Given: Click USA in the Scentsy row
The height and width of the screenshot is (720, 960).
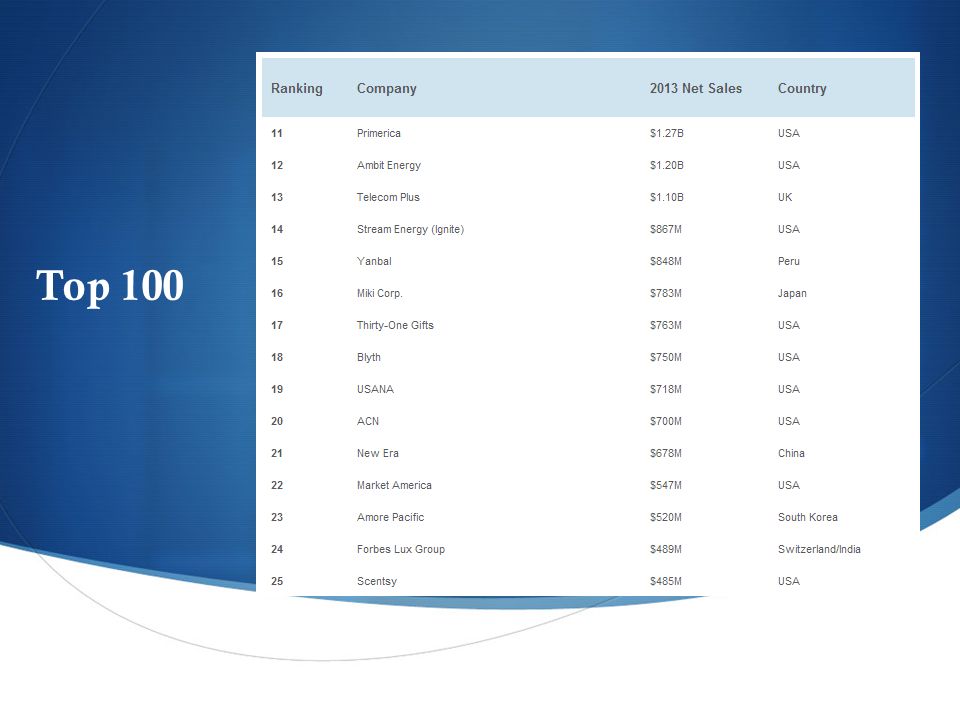Looking at the screenshot, I should pyautogui.click(x=789, y=582).
